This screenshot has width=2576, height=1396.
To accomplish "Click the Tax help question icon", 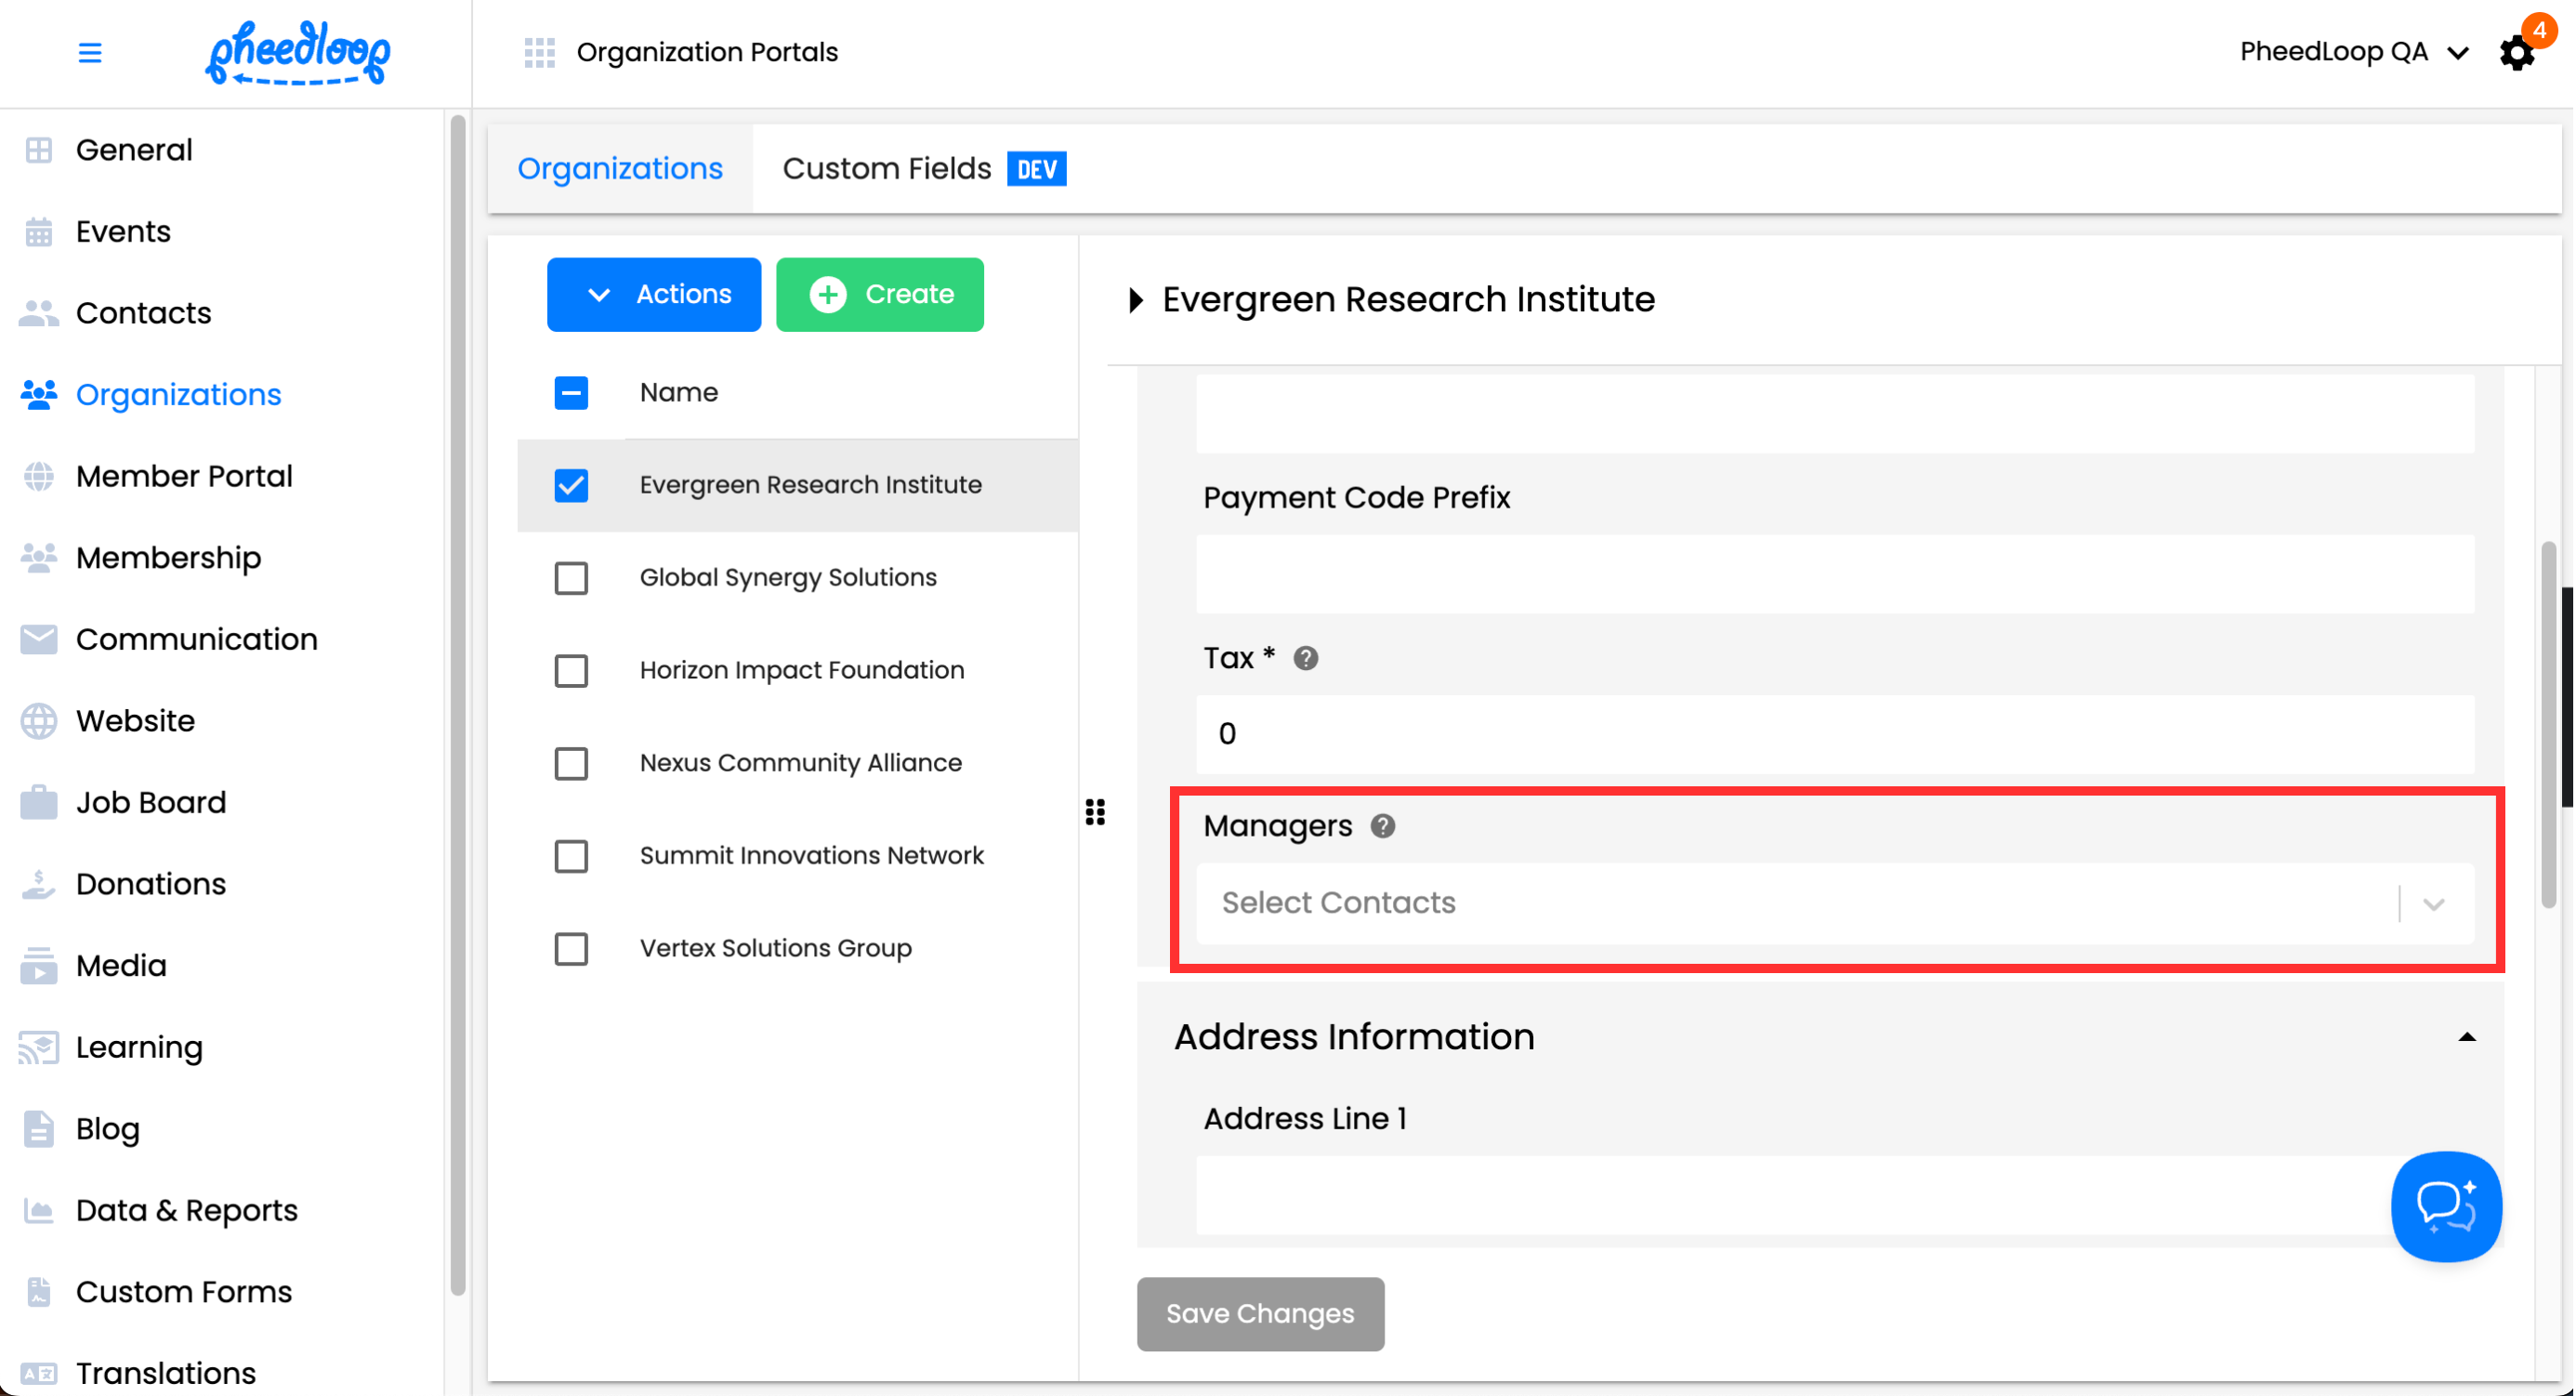I will click(x=1305, y=658).
